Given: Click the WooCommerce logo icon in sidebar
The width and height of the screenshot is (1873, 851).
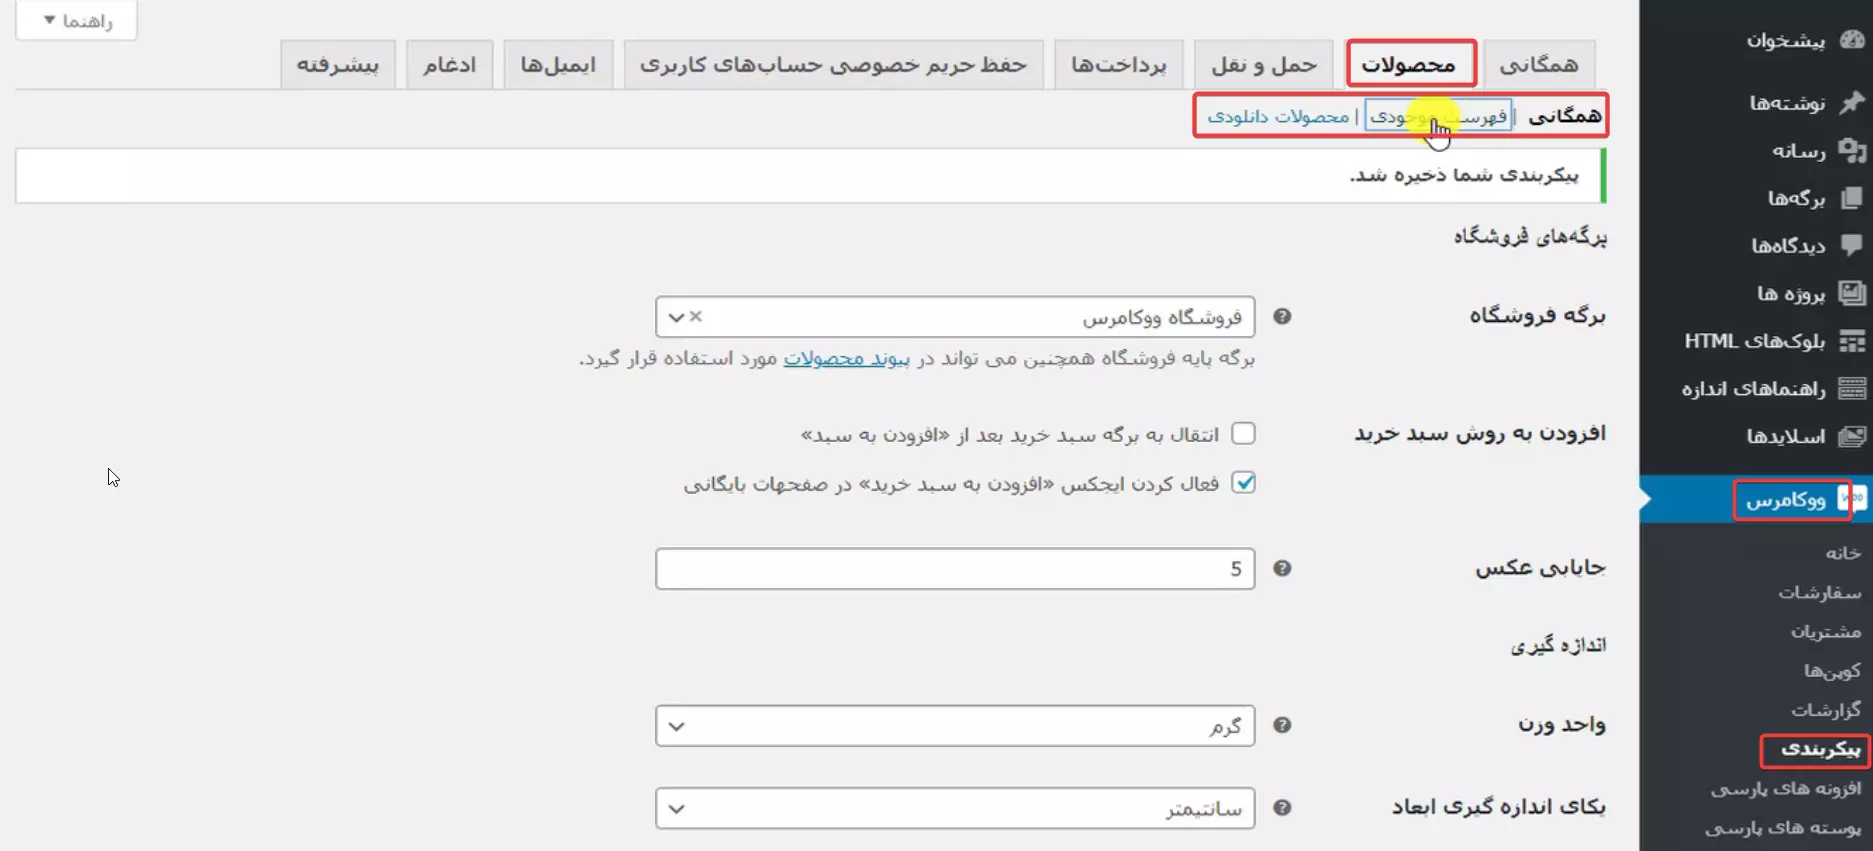Looking at the screenshot, I should 1853,498.
